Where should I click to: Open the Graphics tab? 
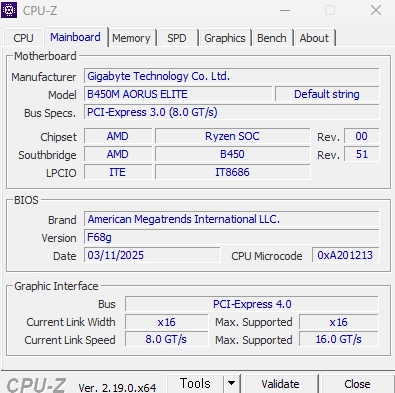(x=225, y=38)
